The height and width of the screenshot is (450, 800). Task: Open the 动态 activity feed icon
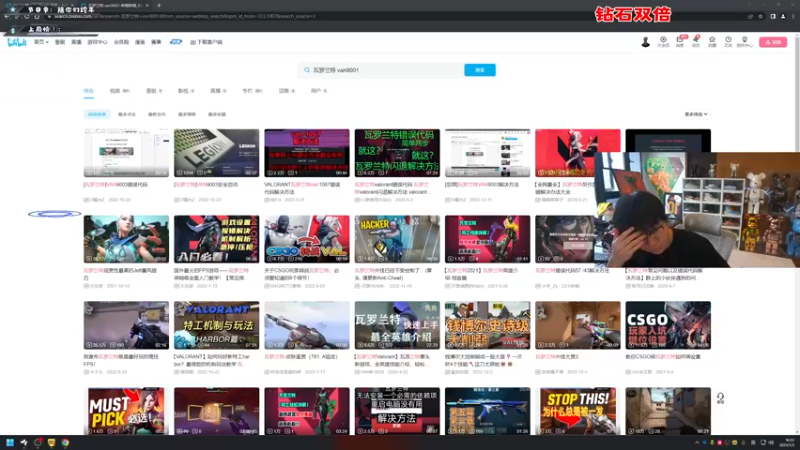[x=696, y=42]
